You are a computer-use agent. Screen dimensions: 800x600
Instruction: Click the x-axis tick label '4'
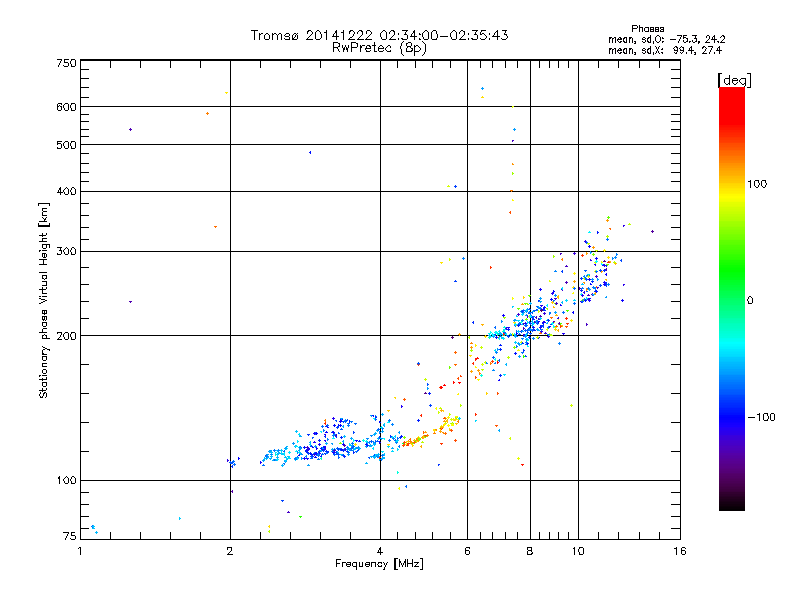[x=380, y=551]
